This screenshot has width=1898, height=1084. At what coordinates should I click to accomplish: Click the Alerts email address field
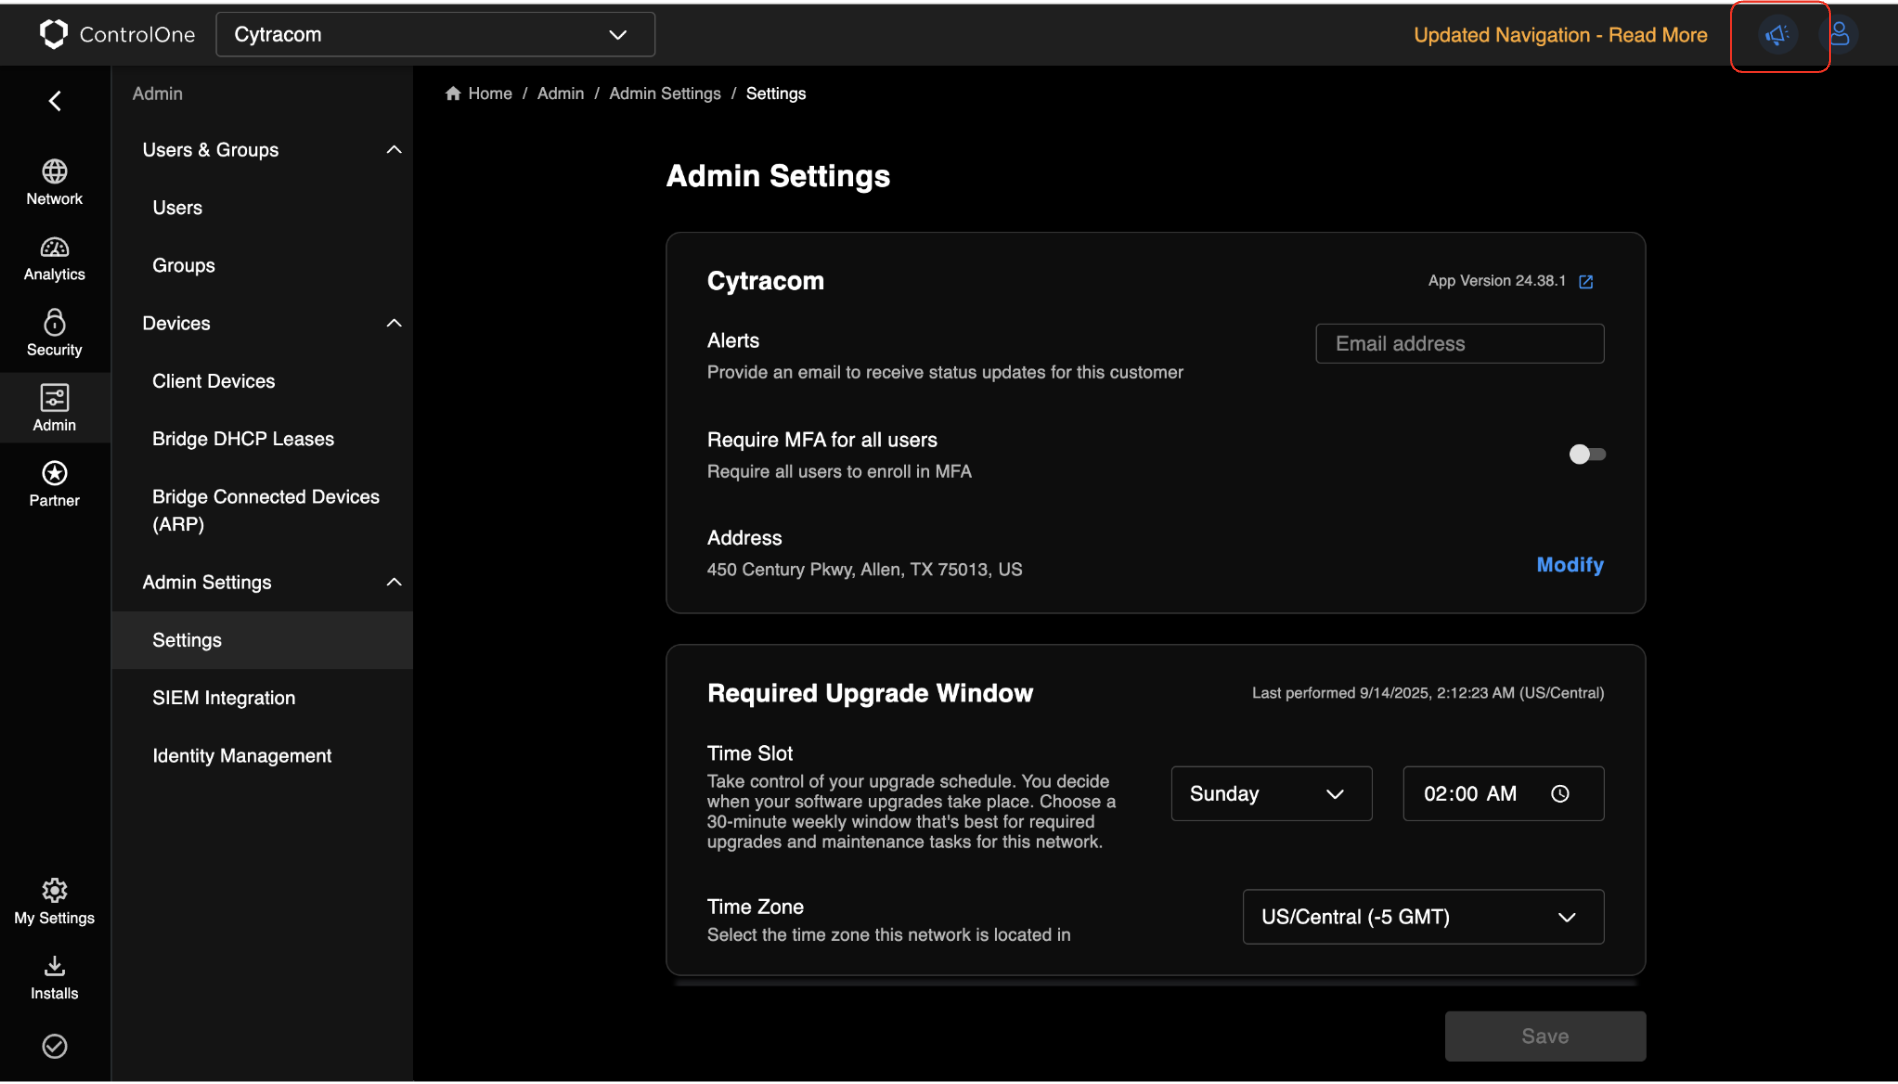coord(1459,344)
